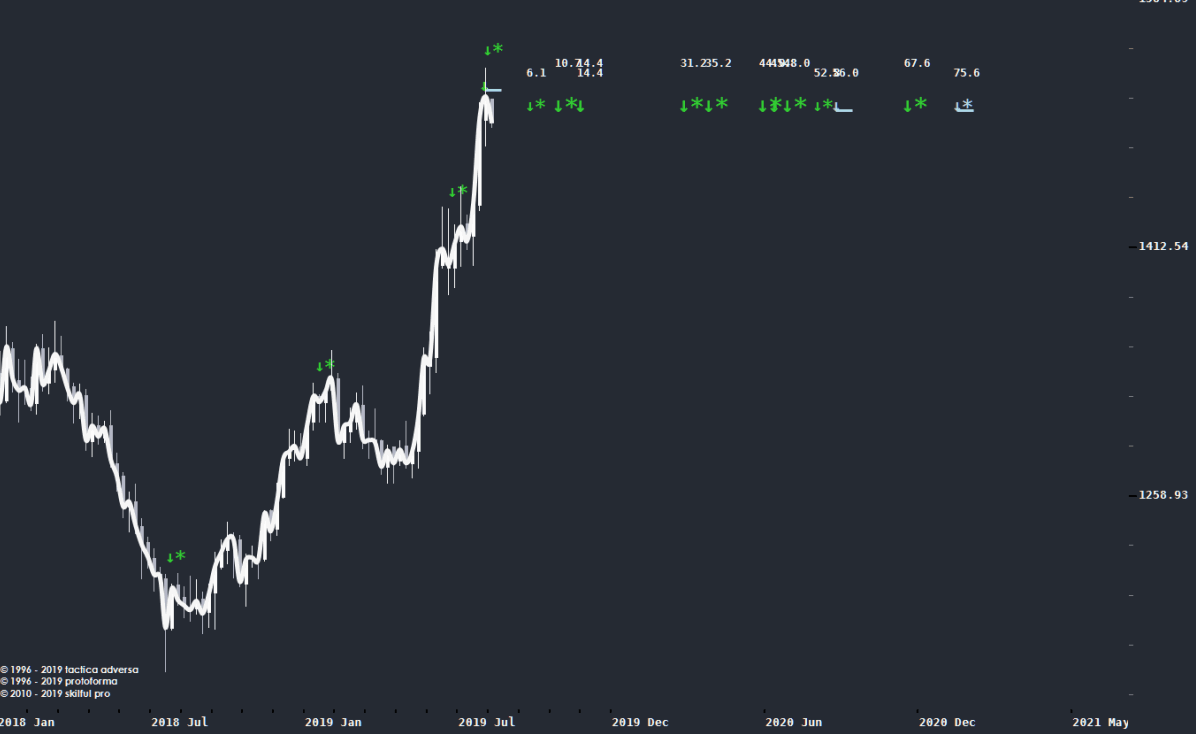Click the green arrow-star marker below 6.1
Image resolution: width=1196 pixels, height=734 pixels.
[x=536, y=105]
